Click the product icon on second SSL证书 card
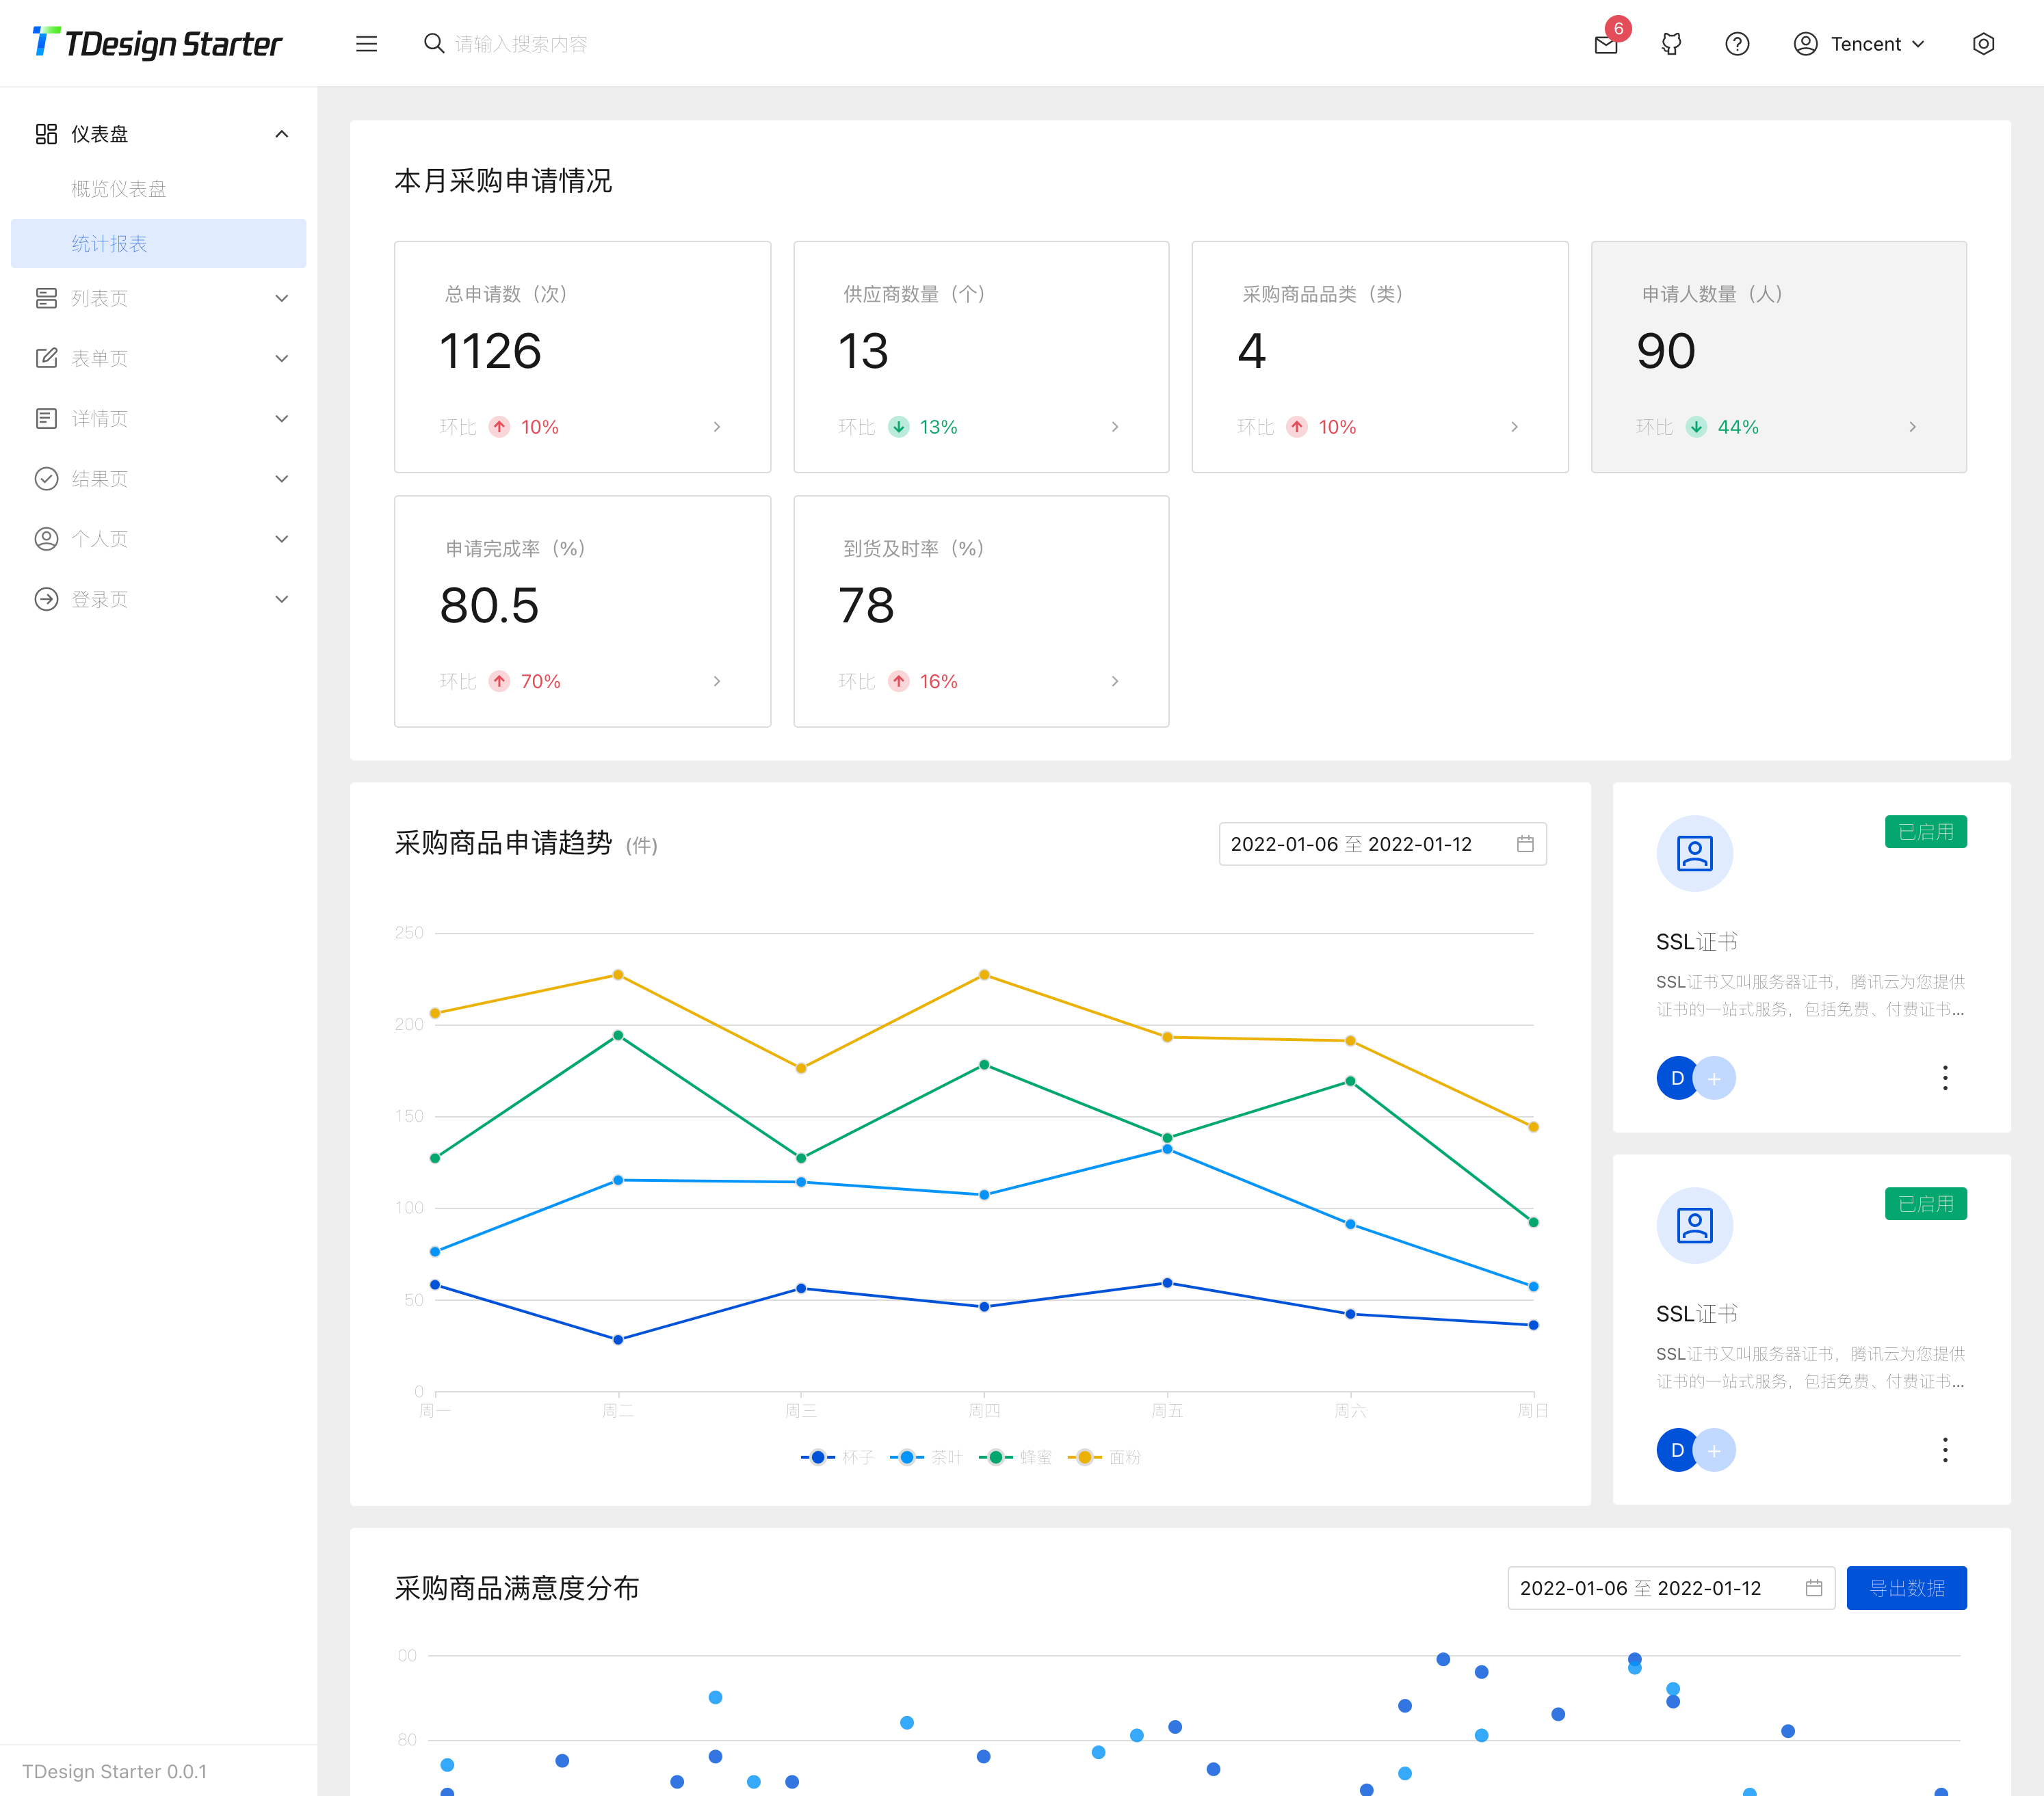This screenshot has width=2044, height=1796. click(1694, 1225)
